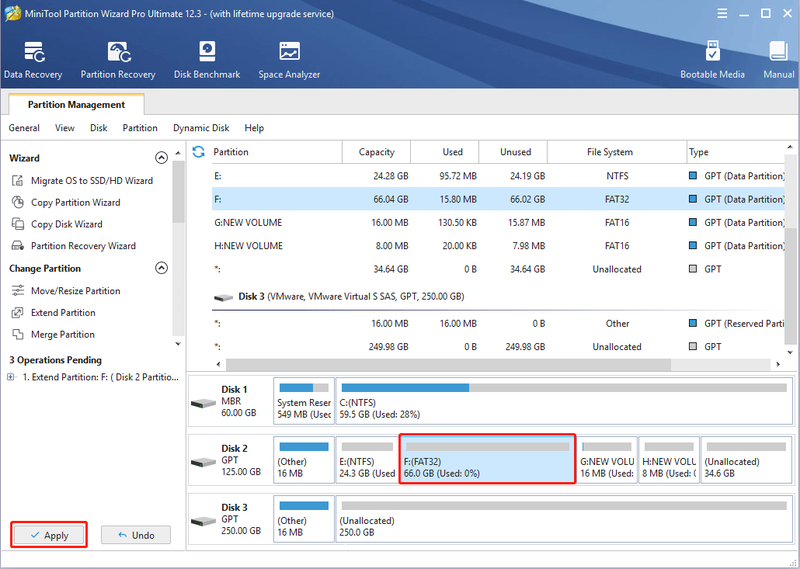Open the Partition menu
This screenshot has height=569, width=800.
pos(140,128)
